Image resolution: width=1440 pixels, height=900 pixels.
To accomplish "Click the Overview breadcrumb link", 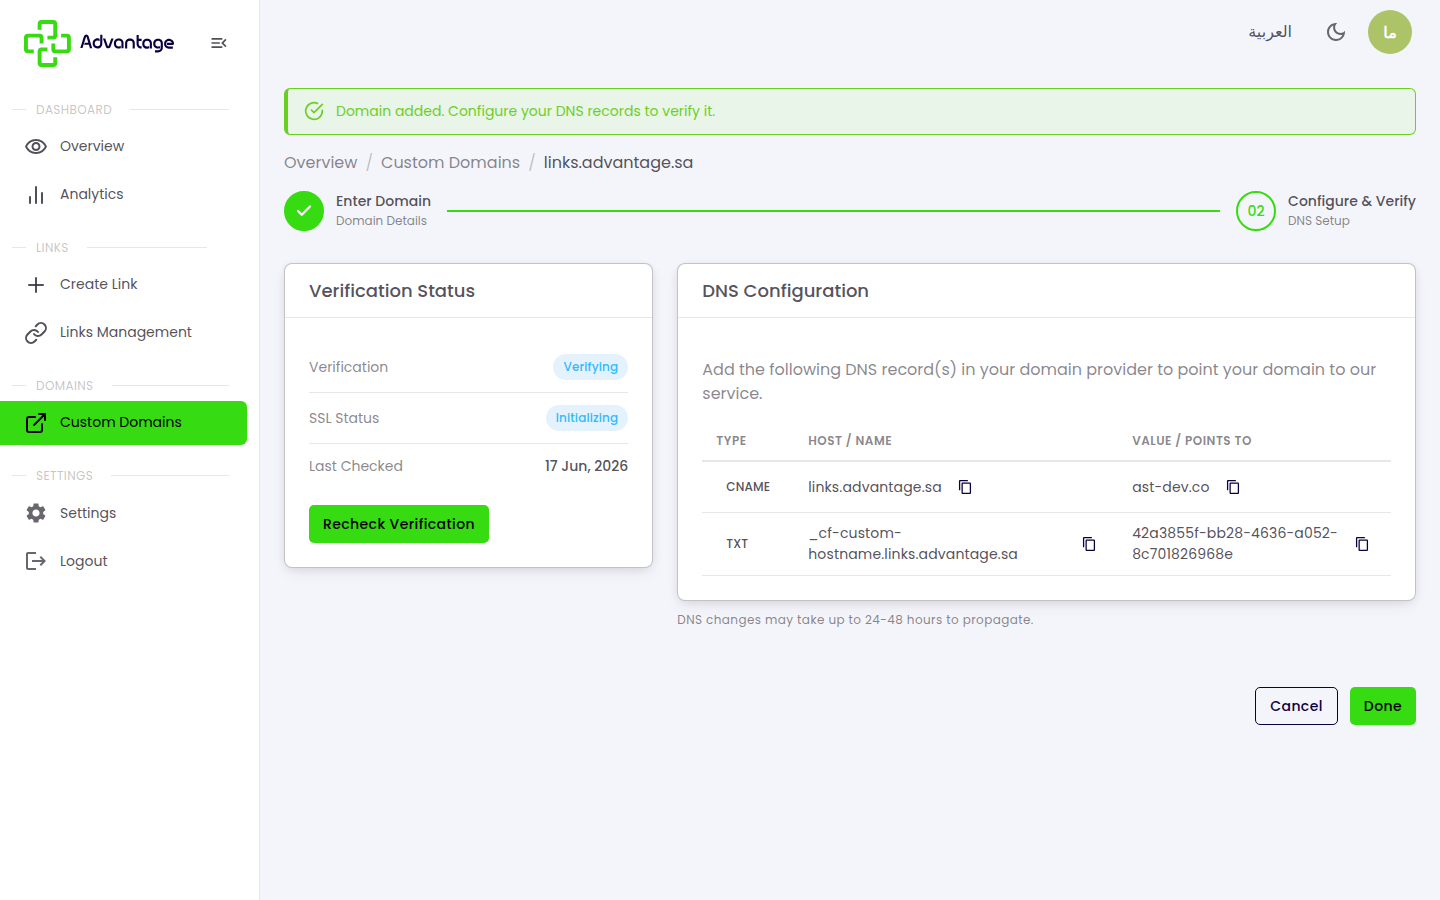I will click(320, 162).
